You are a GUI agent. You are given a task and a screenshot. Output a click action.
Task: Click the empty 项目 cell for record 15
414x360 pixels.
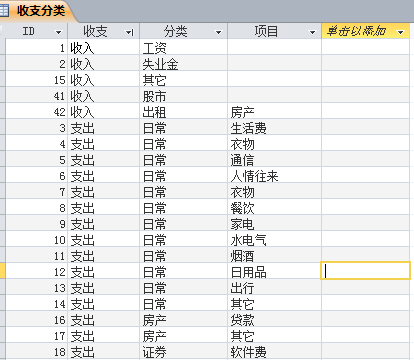(275, 79)
